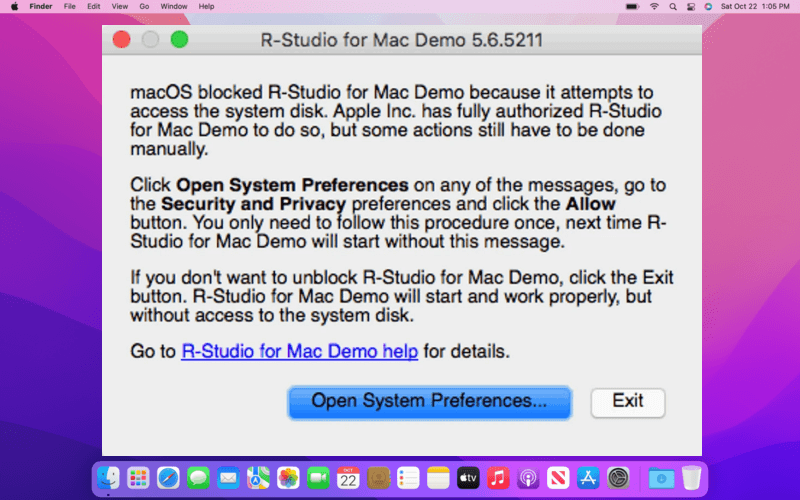Launch Launchpad from the Dock
Viewport: 800px width, 500px height.
(138, 479)
